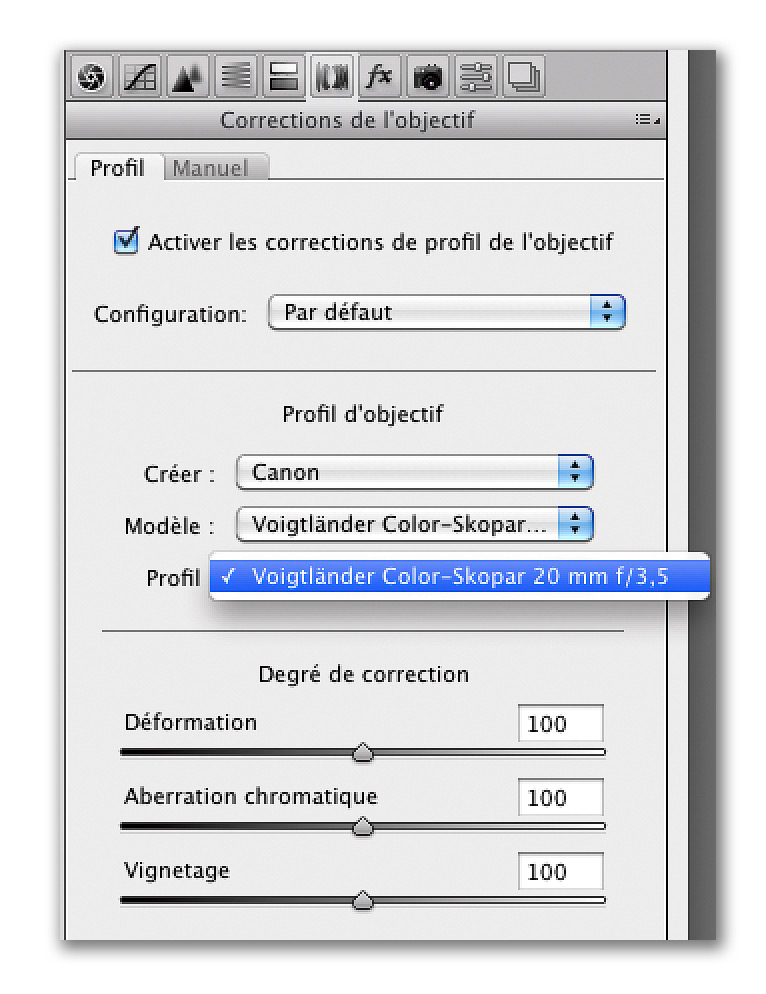Screen dimensions: 766x994
Task: Open the panel options menu button
Action: point(647,119)
